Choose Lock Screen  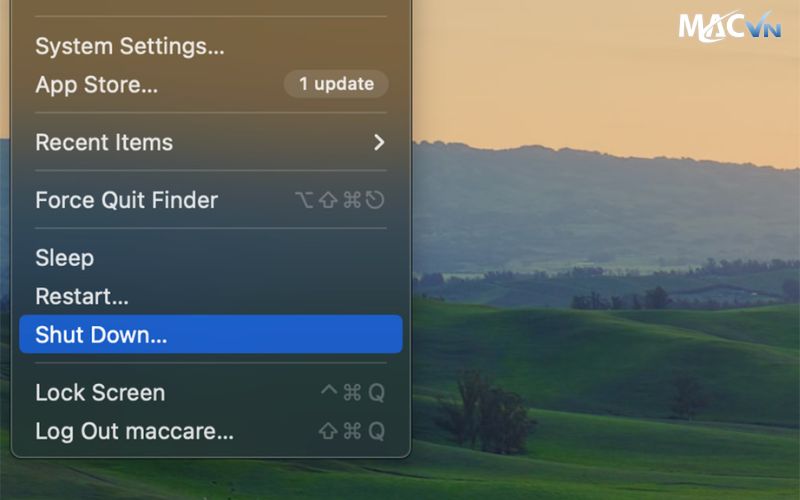coord(211,392)
